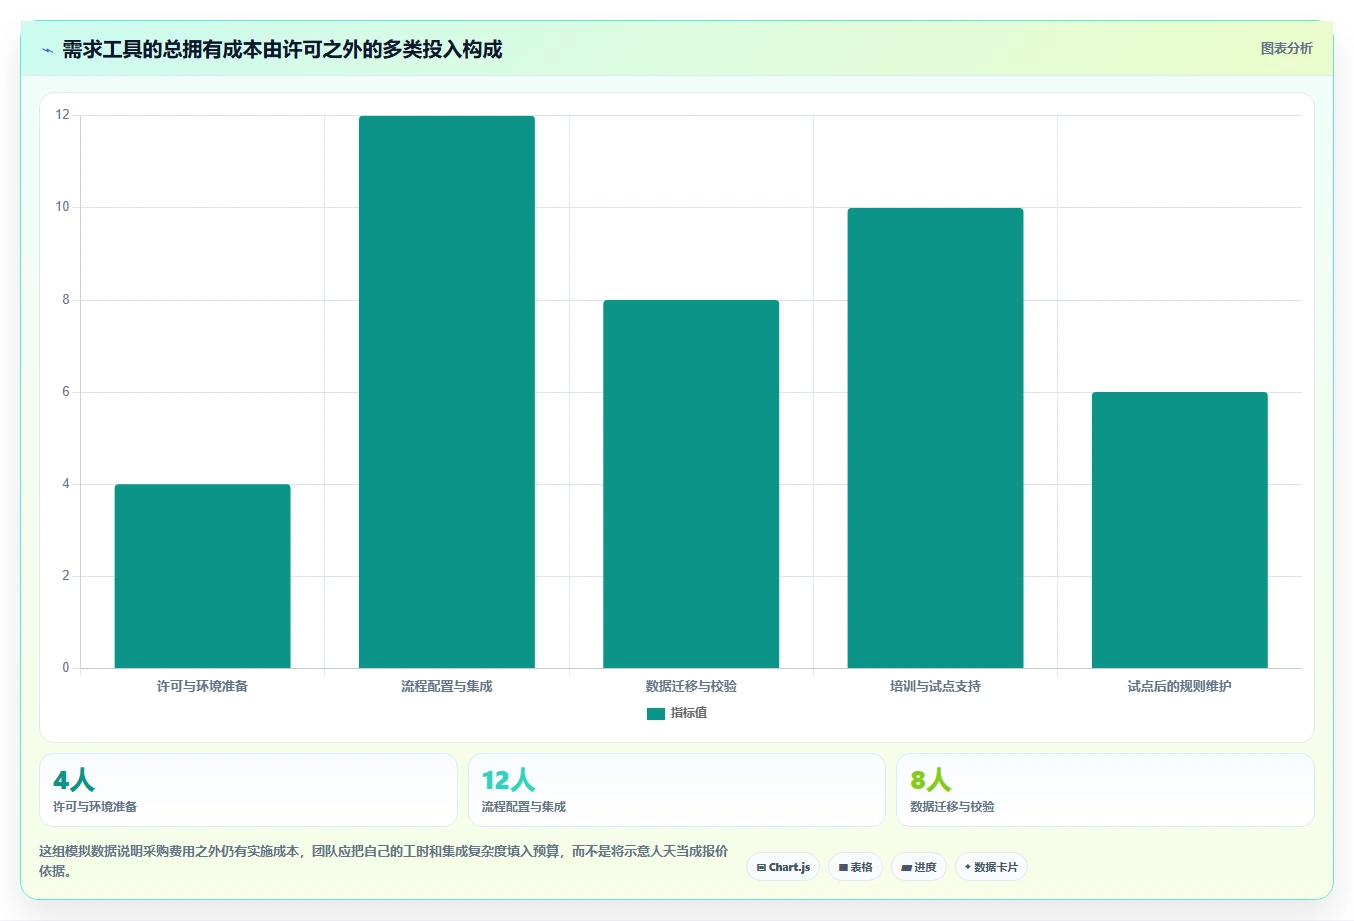Click the y-axis value 10

pos(63,207)
